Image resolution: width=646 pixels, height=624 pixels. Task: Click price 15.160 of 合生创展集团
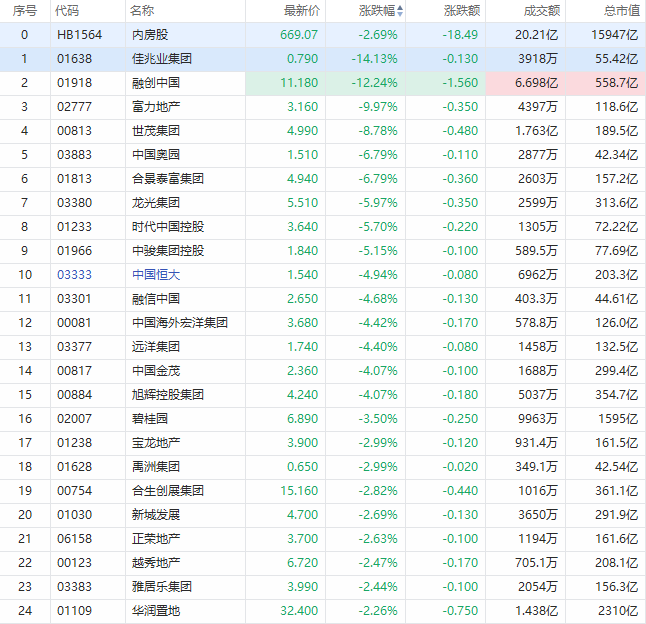pyautogui.click(x=299, y=491)
